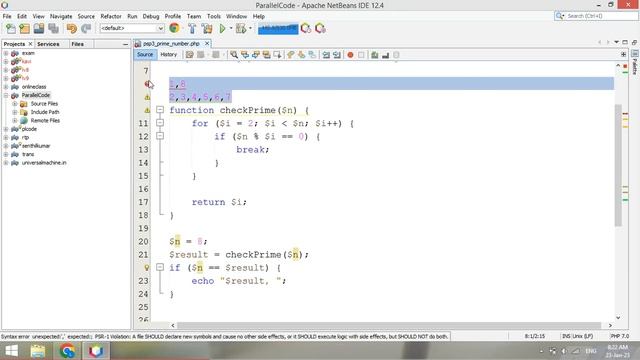
Task: Collapse the if block fold on line 22
Action: coord(160,267)
